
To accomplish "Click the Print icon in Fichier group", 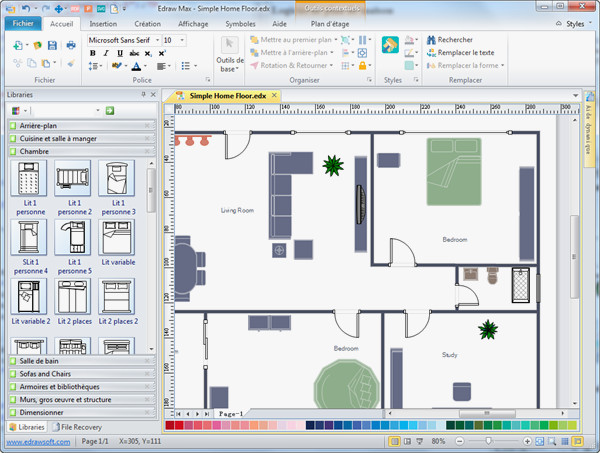I will 71,44.
